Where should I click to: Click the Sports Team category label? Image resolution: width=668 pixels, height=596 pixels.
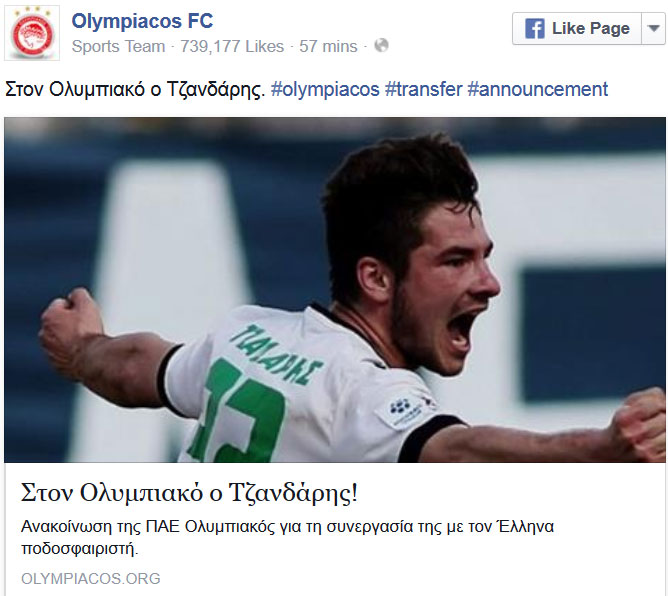(118, 46)
